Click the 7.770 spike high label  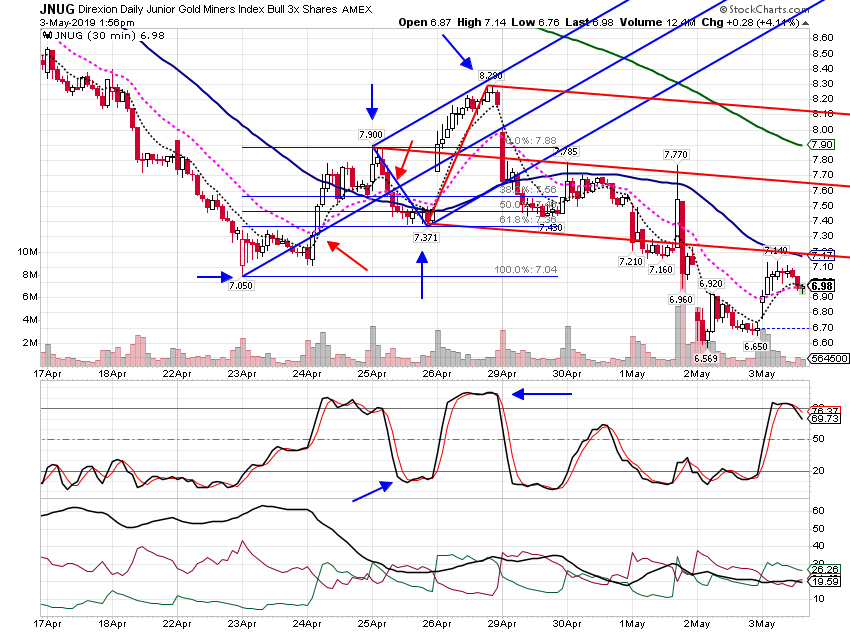676,155
